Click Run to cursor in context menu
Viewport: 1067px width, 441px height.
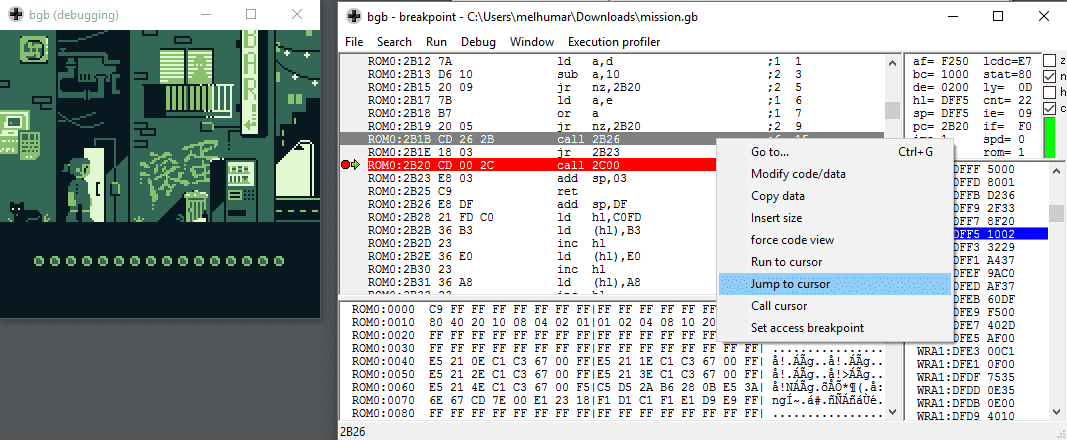point(786,262)
